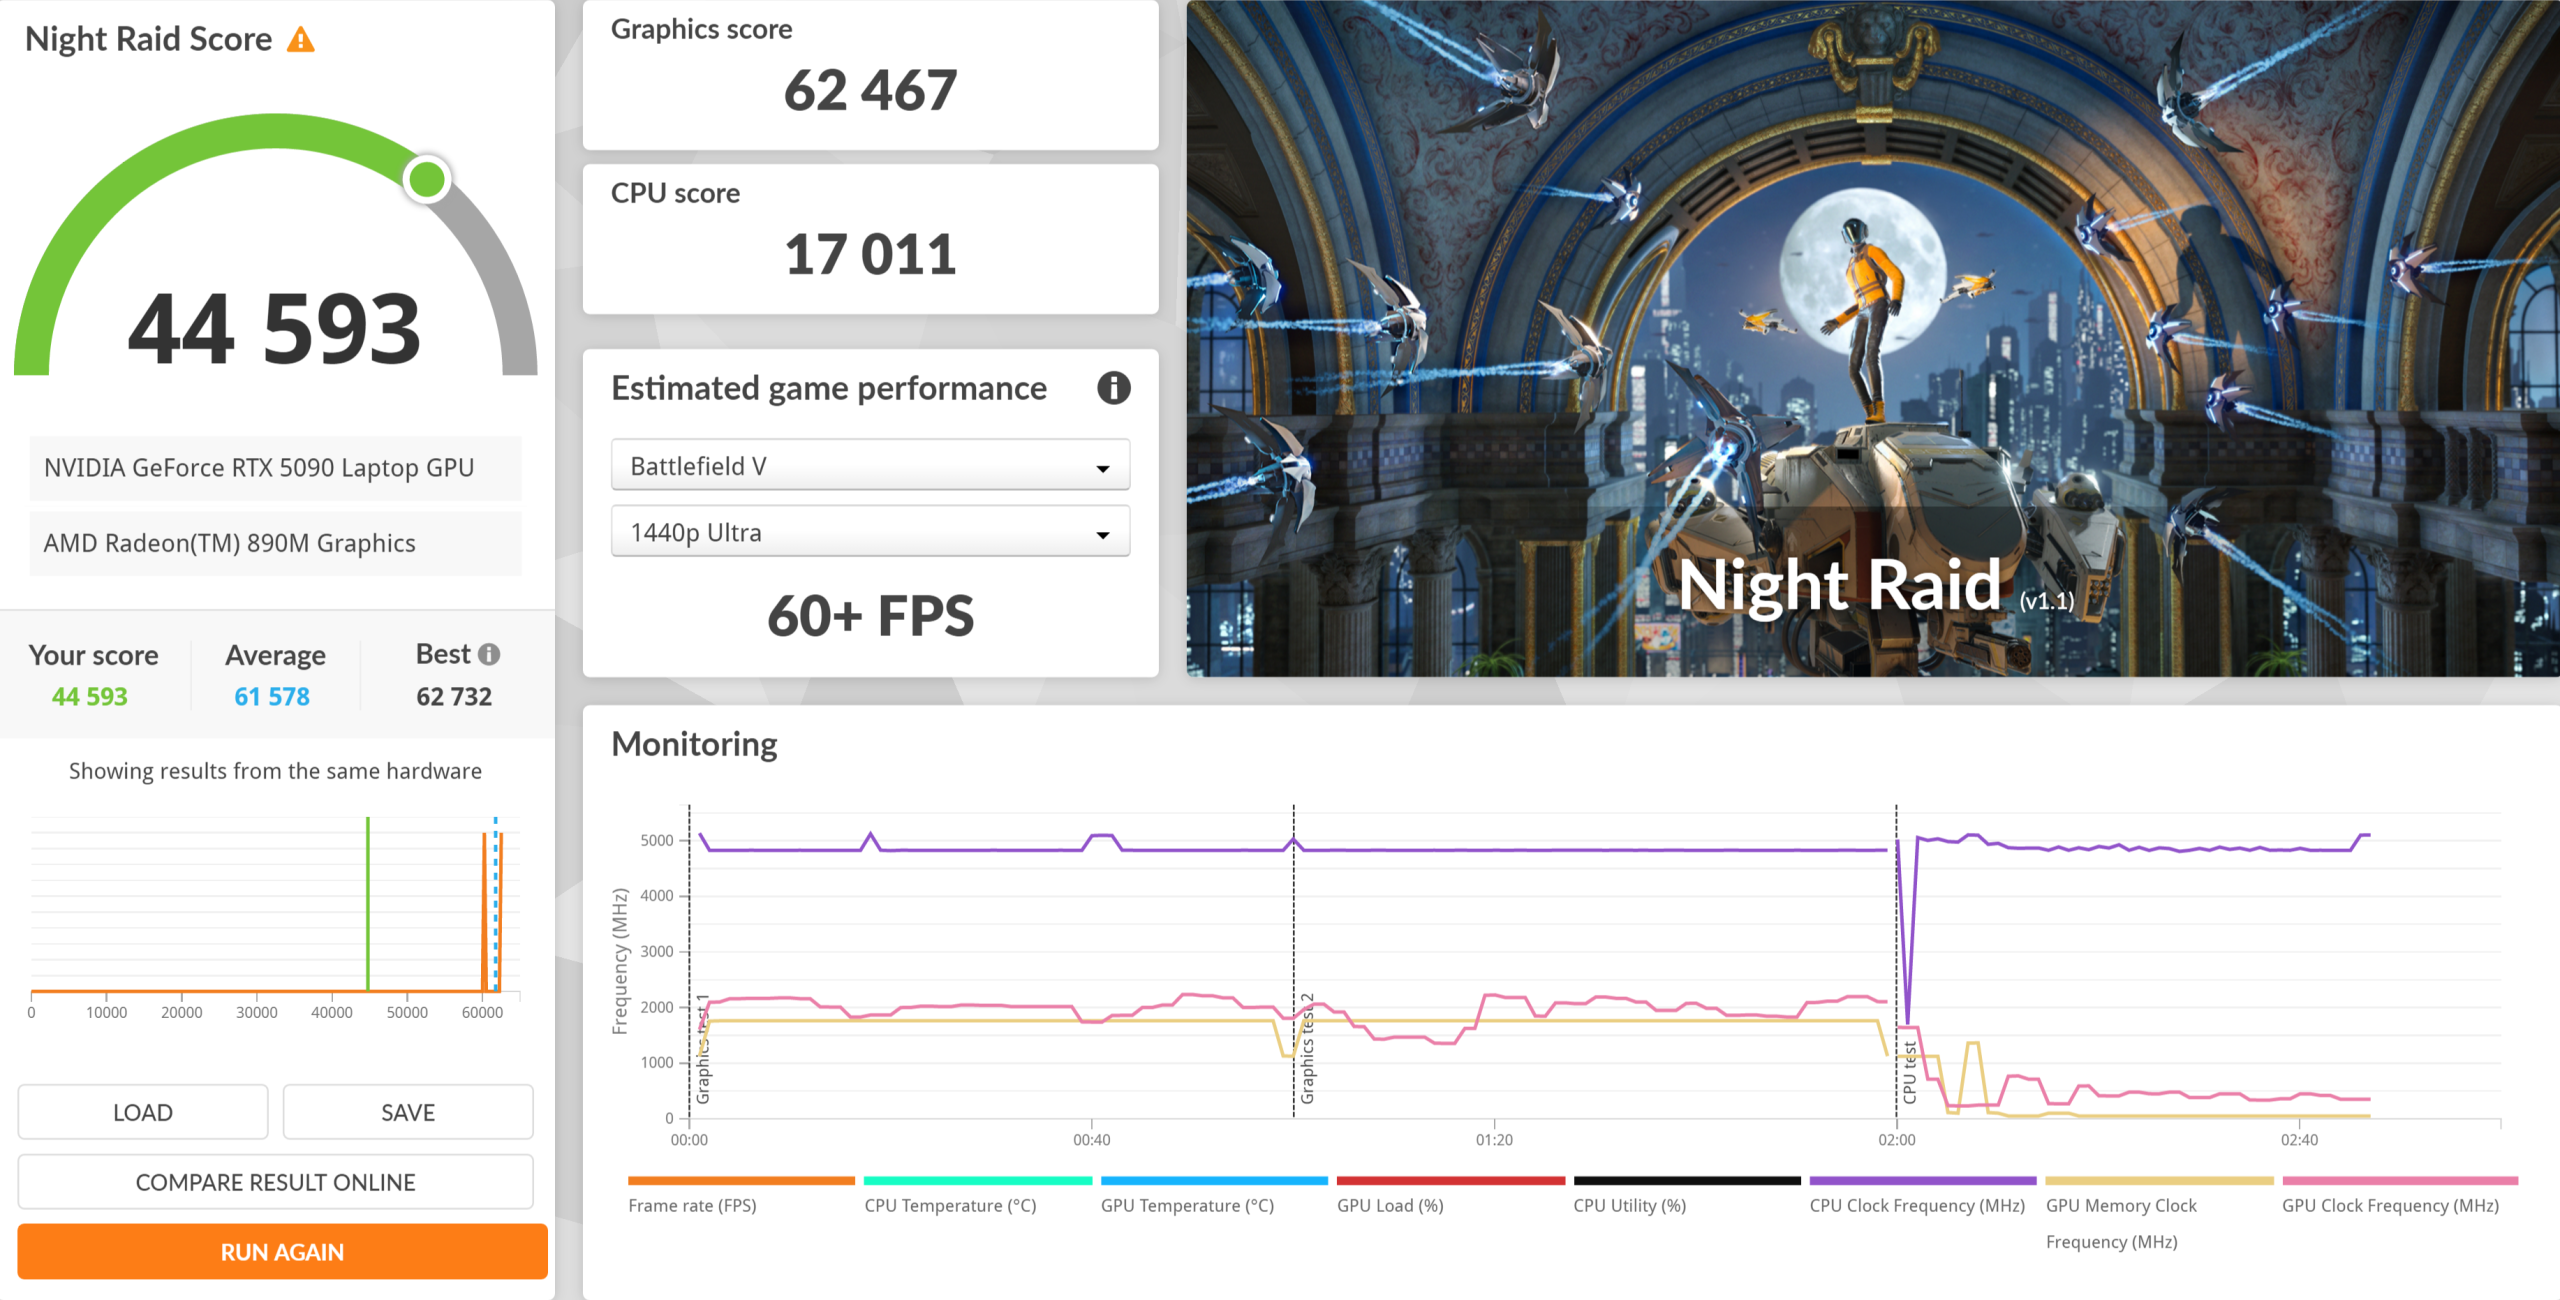
Task: Click the info icon next to Estimated game performance
Action: [1113, 388]
